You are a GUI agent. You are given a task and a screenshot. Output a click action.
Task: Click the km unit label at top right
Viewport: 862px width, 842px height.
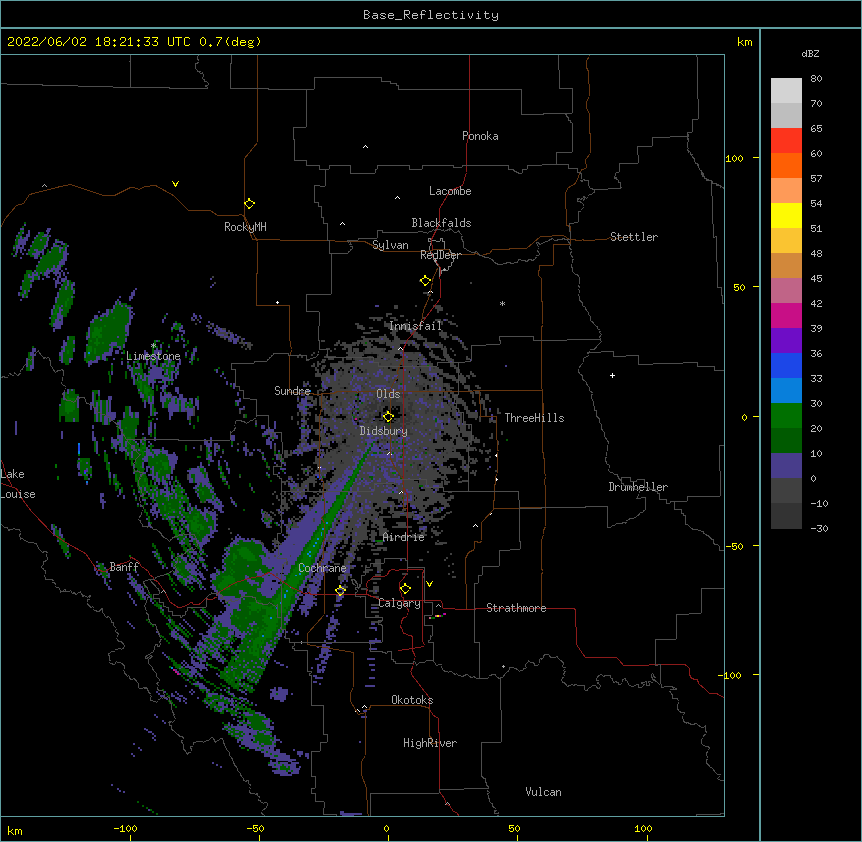[x=744, y=42]
